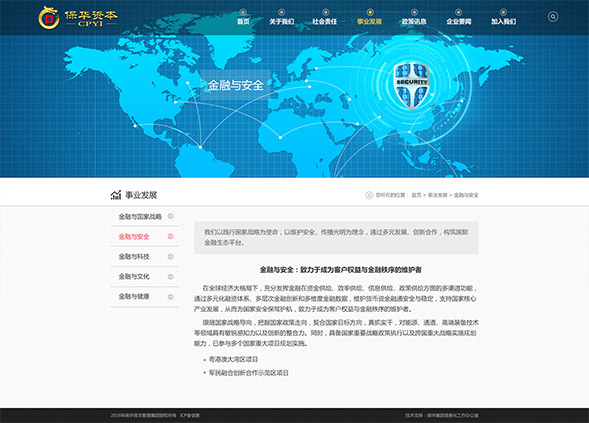
Task: Select 金融与文化 in the sidebar
Action: pos(134,276)
